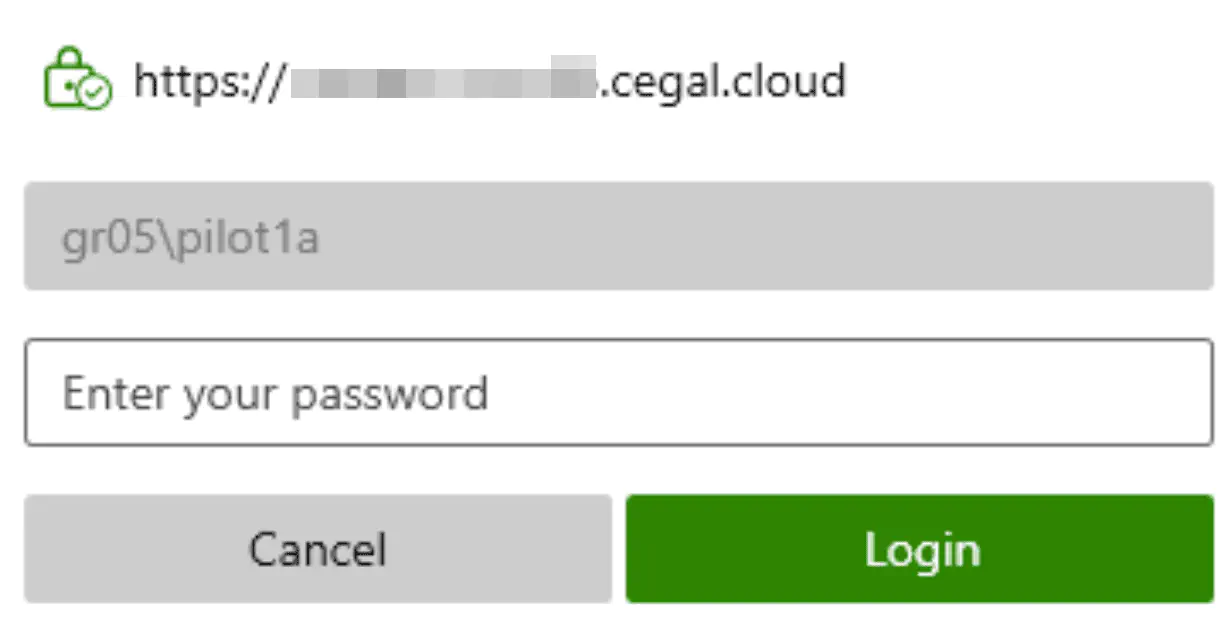Click the Cancel button
This screenshot has height=620, width=1230.
317,549
